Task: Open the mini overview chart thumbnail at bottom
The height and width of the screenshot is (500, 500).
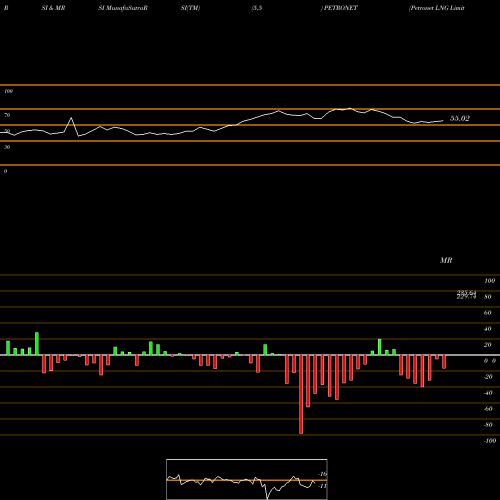Action: [x=247, y=479]
